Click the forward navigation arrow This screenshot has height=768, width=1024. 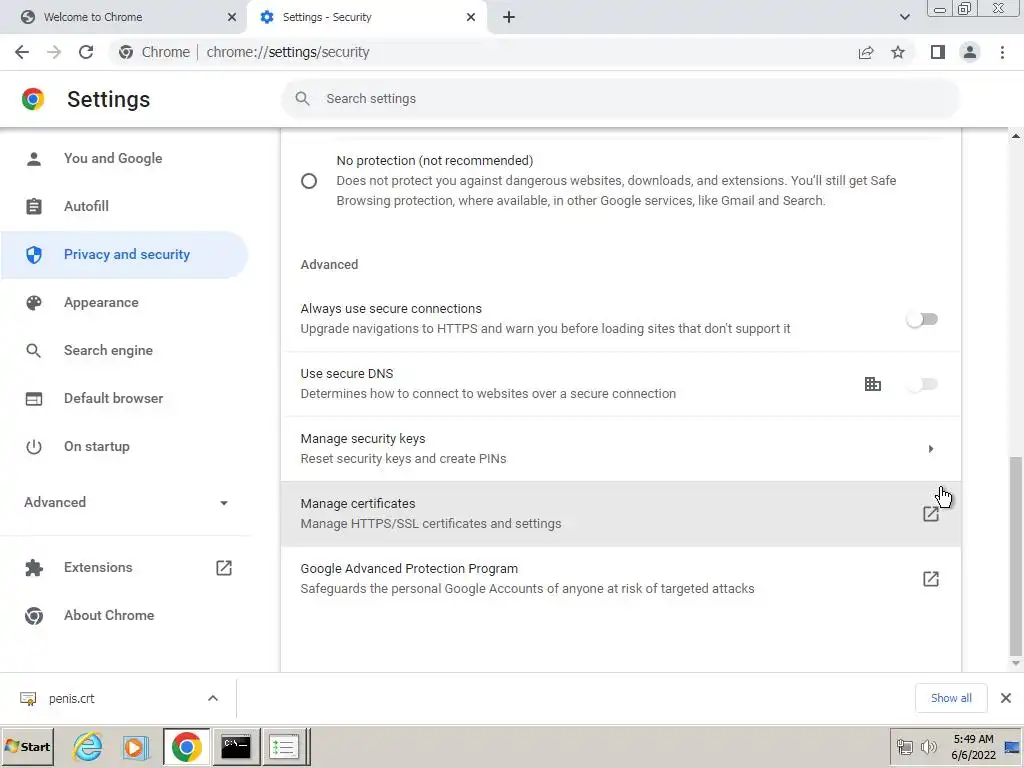click(54, 52)
